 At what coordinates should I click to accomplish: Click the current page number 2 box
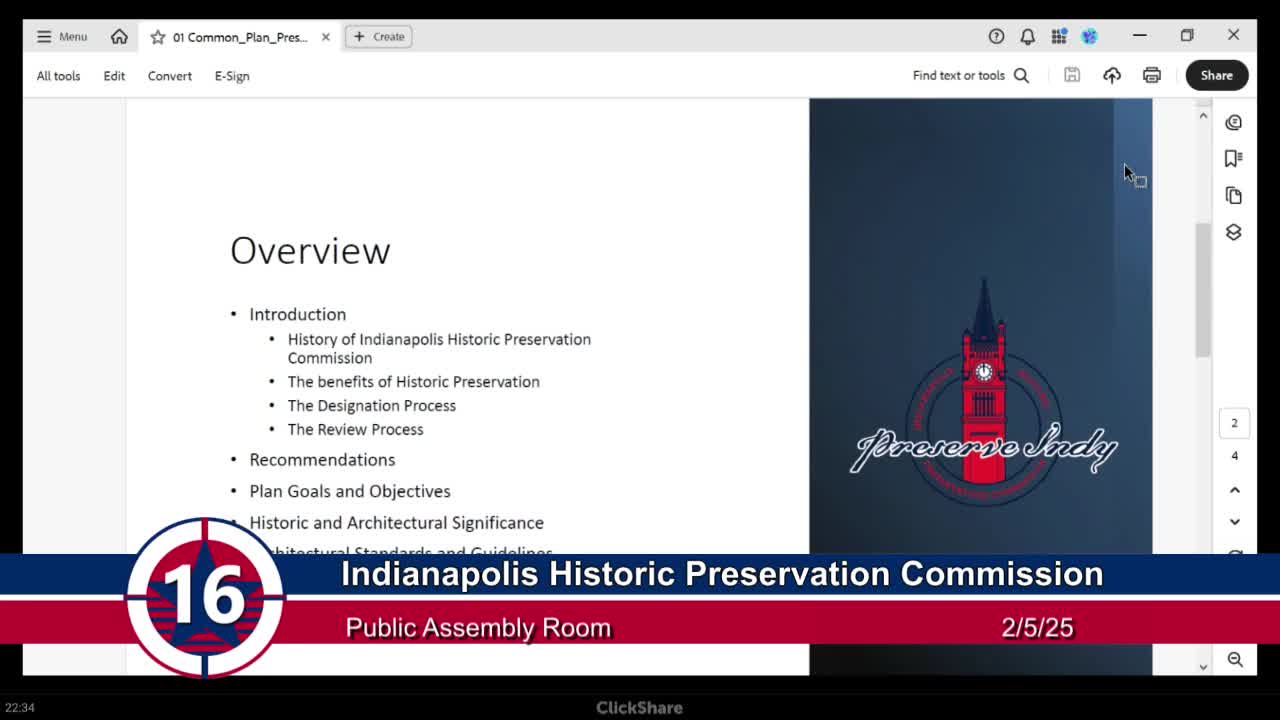coord(1234,423)
